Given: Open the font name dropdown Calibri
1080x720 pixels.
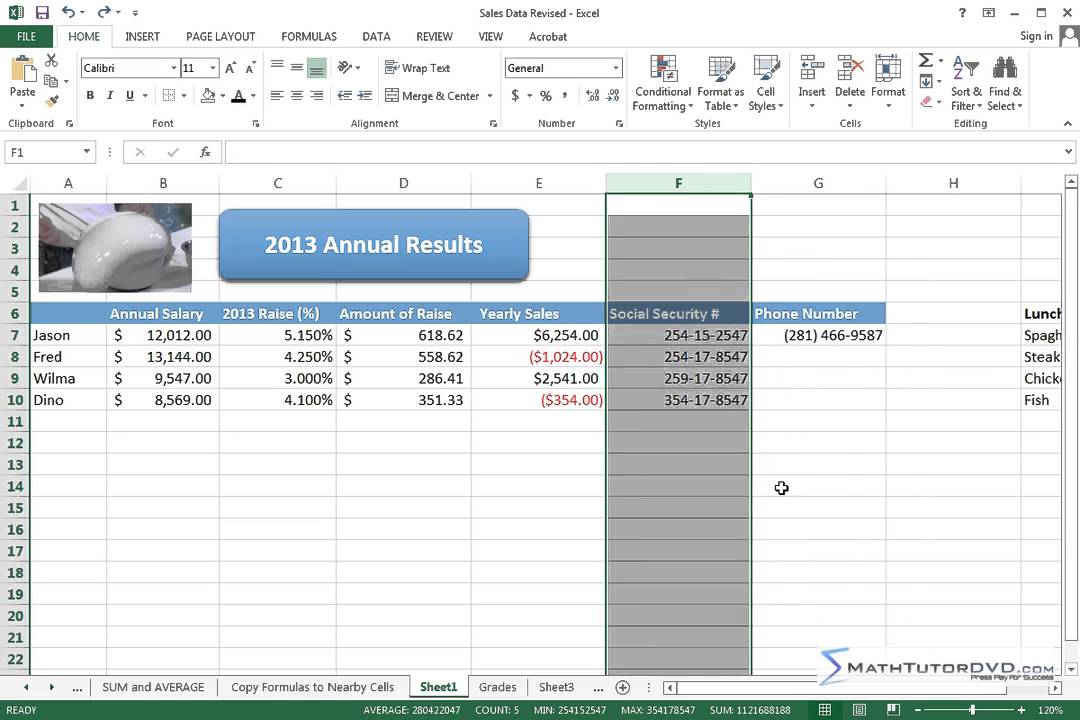Looking at the screenshot, I should [174, 68].
